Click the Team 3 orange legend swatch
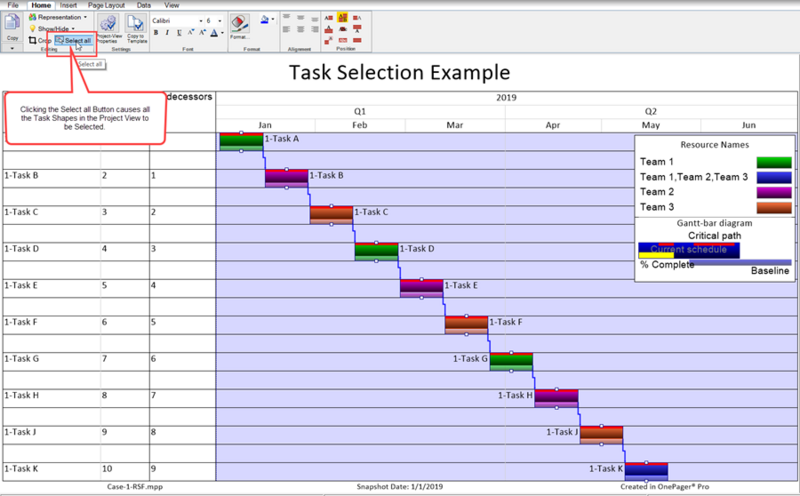The width and height of the screenshot is (800, 496). [x=774, y=207]
